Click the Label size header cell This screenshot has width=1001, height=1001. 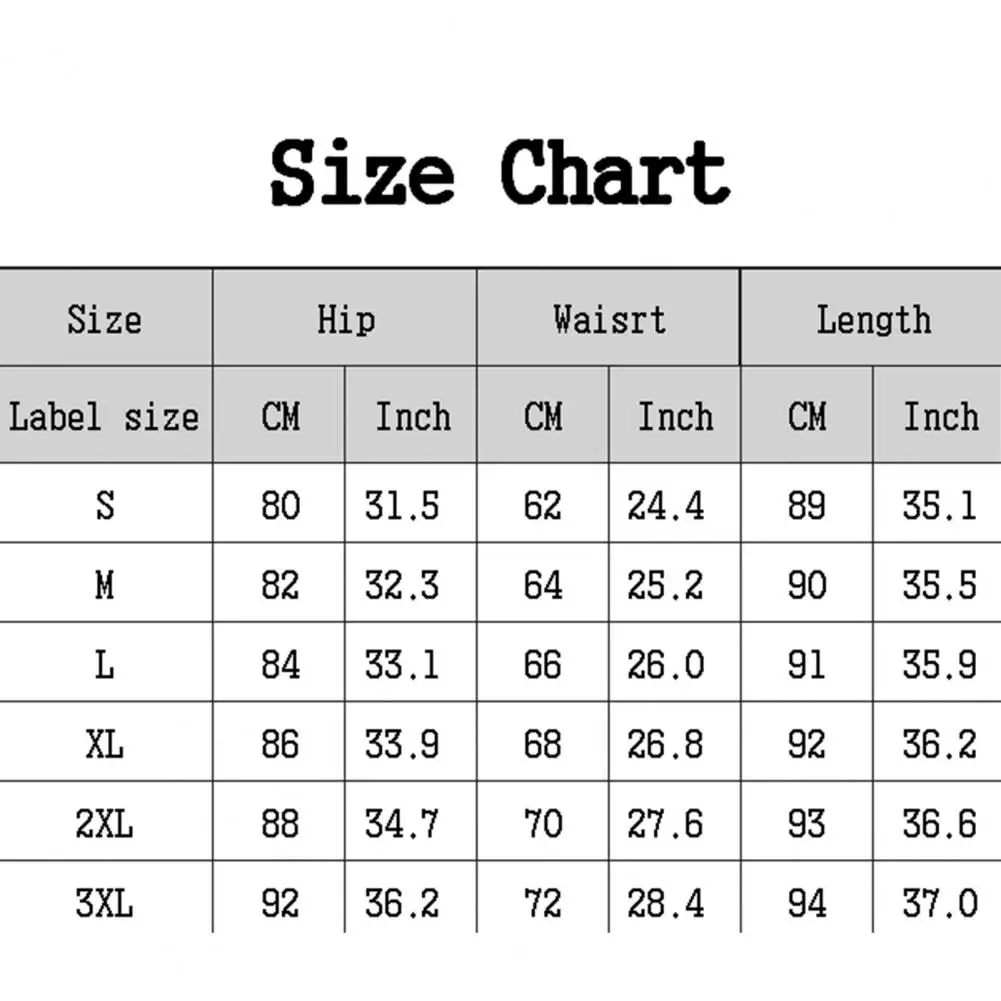104,416
